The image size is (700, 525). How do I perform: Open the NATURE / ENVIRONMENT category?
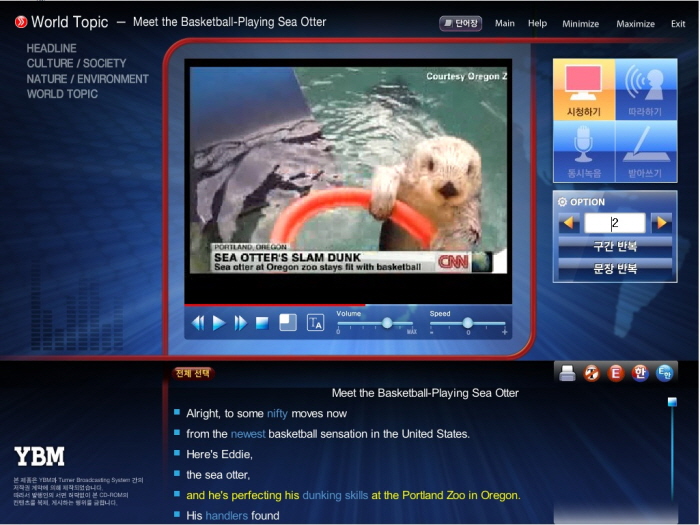point(88,79)
